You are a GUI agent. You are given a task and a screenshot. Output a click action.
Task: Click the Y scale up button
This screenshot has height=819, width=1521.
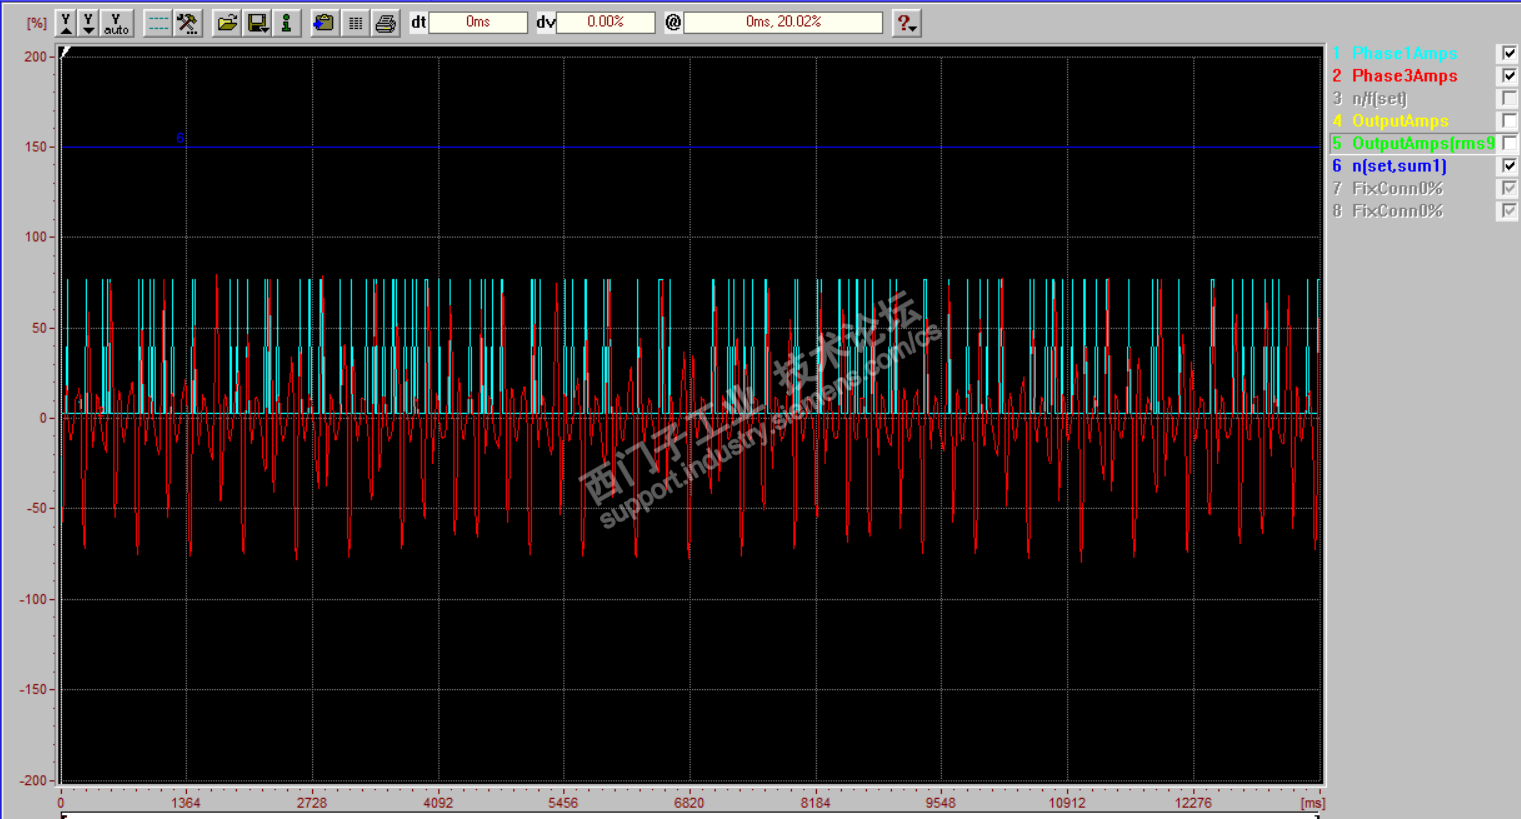point(65,23)
